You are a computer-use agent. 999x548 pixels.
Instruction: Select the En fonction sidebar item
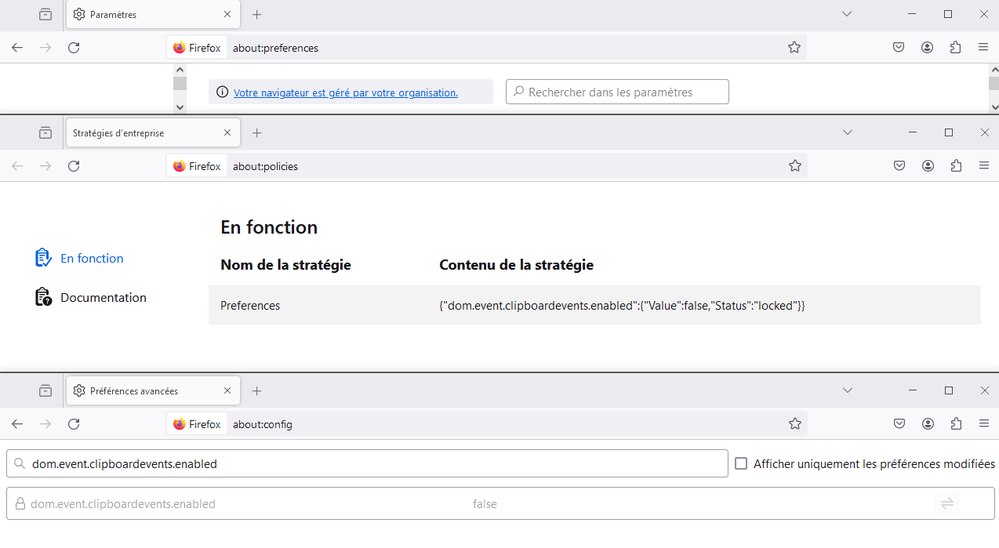pyautogui.click(x=91, y=258)
